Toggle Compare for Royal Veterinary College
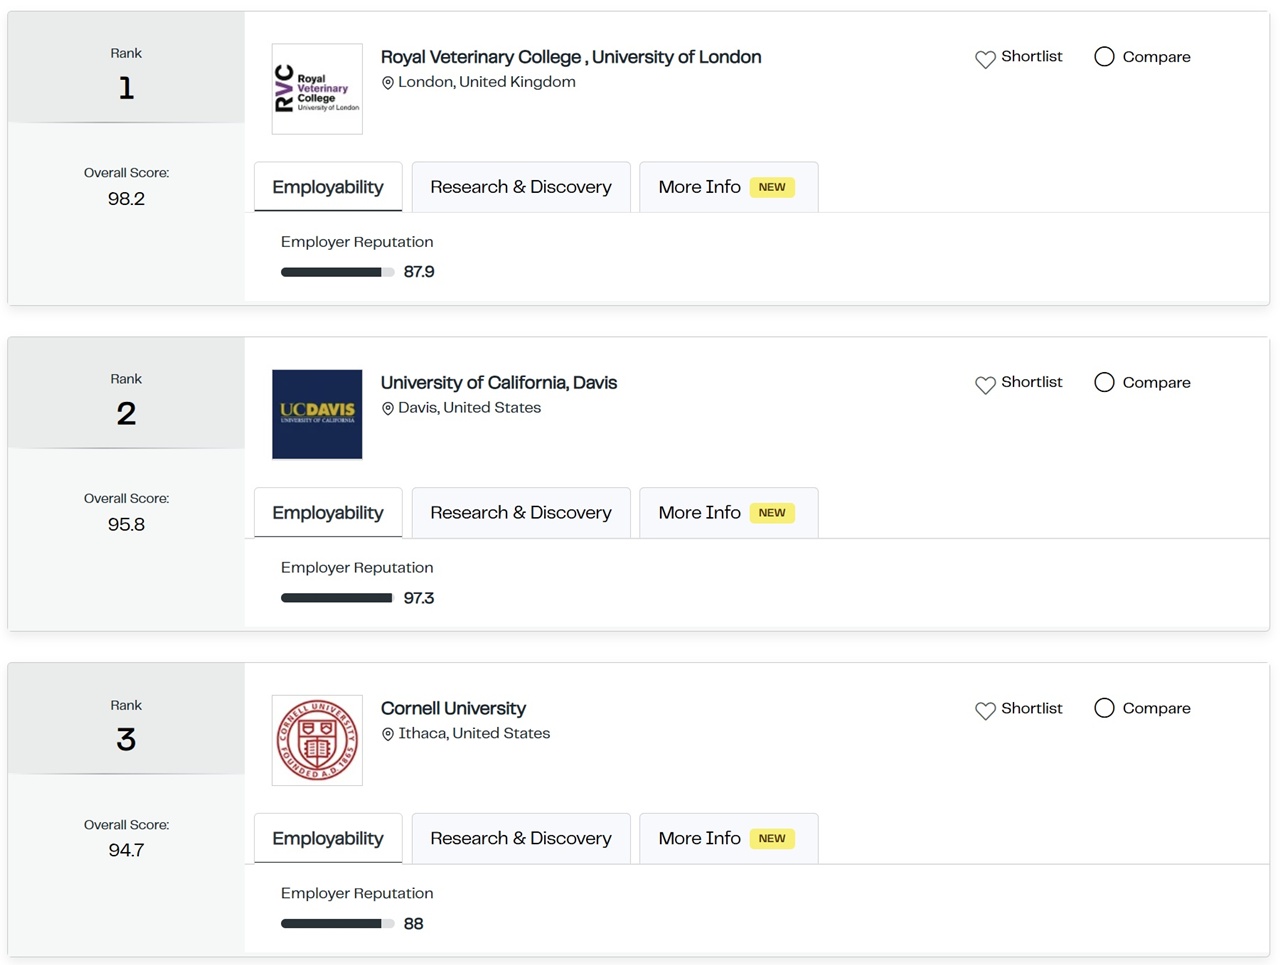 1104,57
